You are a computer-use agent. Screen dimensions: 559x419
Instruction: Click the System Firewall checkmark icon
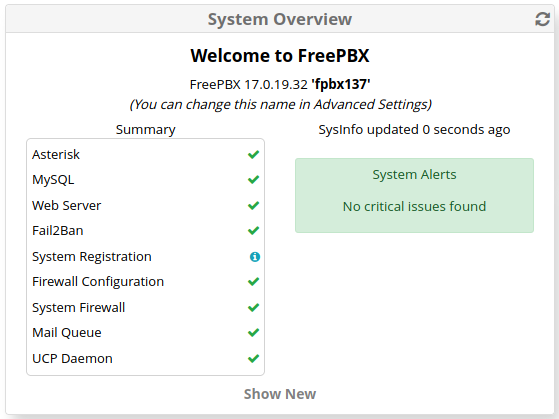click(253, 307)
